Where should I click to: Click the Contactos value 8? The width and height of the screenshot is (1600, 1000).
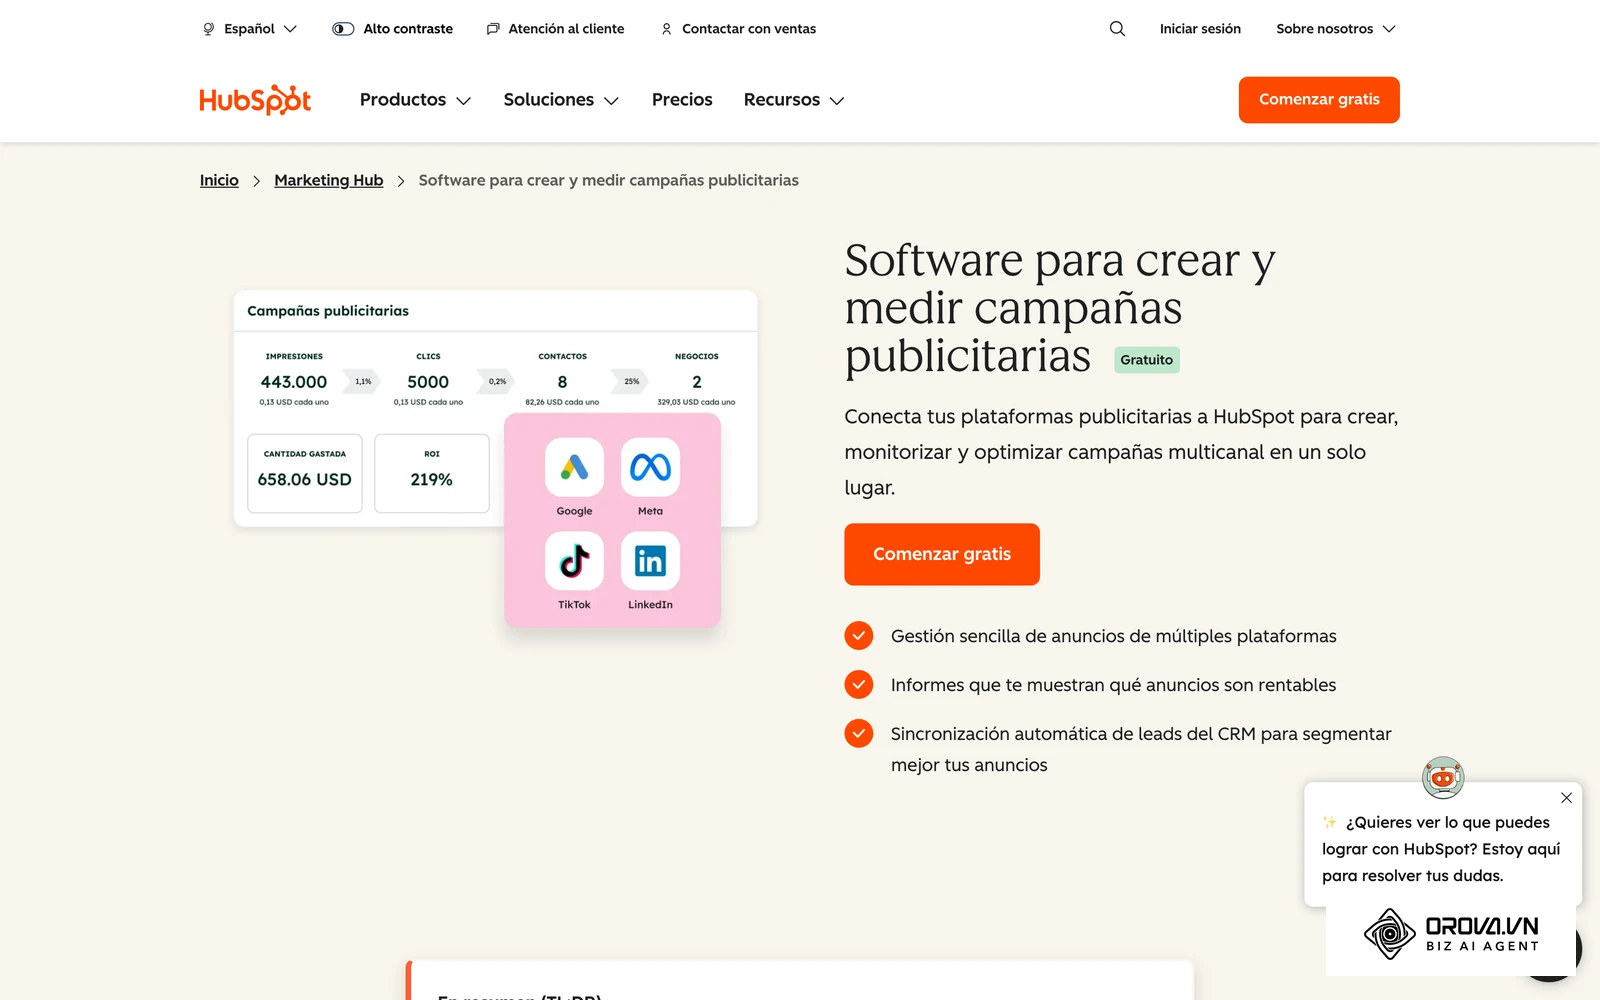pyautogui.click(x=562, y=382)
